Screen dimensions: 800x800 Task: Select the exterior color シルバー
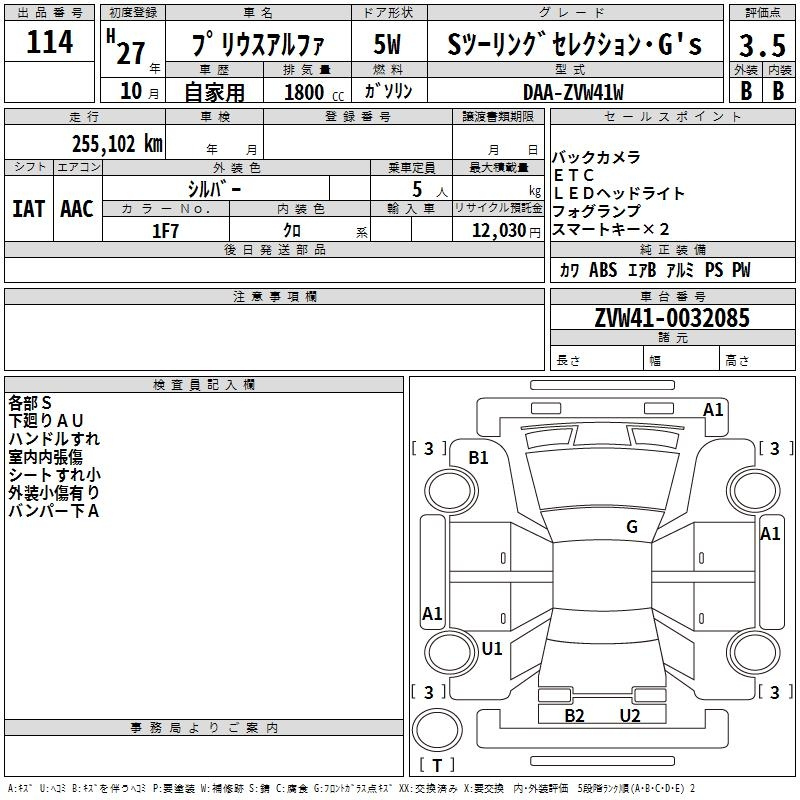click(x=214, y=189)
